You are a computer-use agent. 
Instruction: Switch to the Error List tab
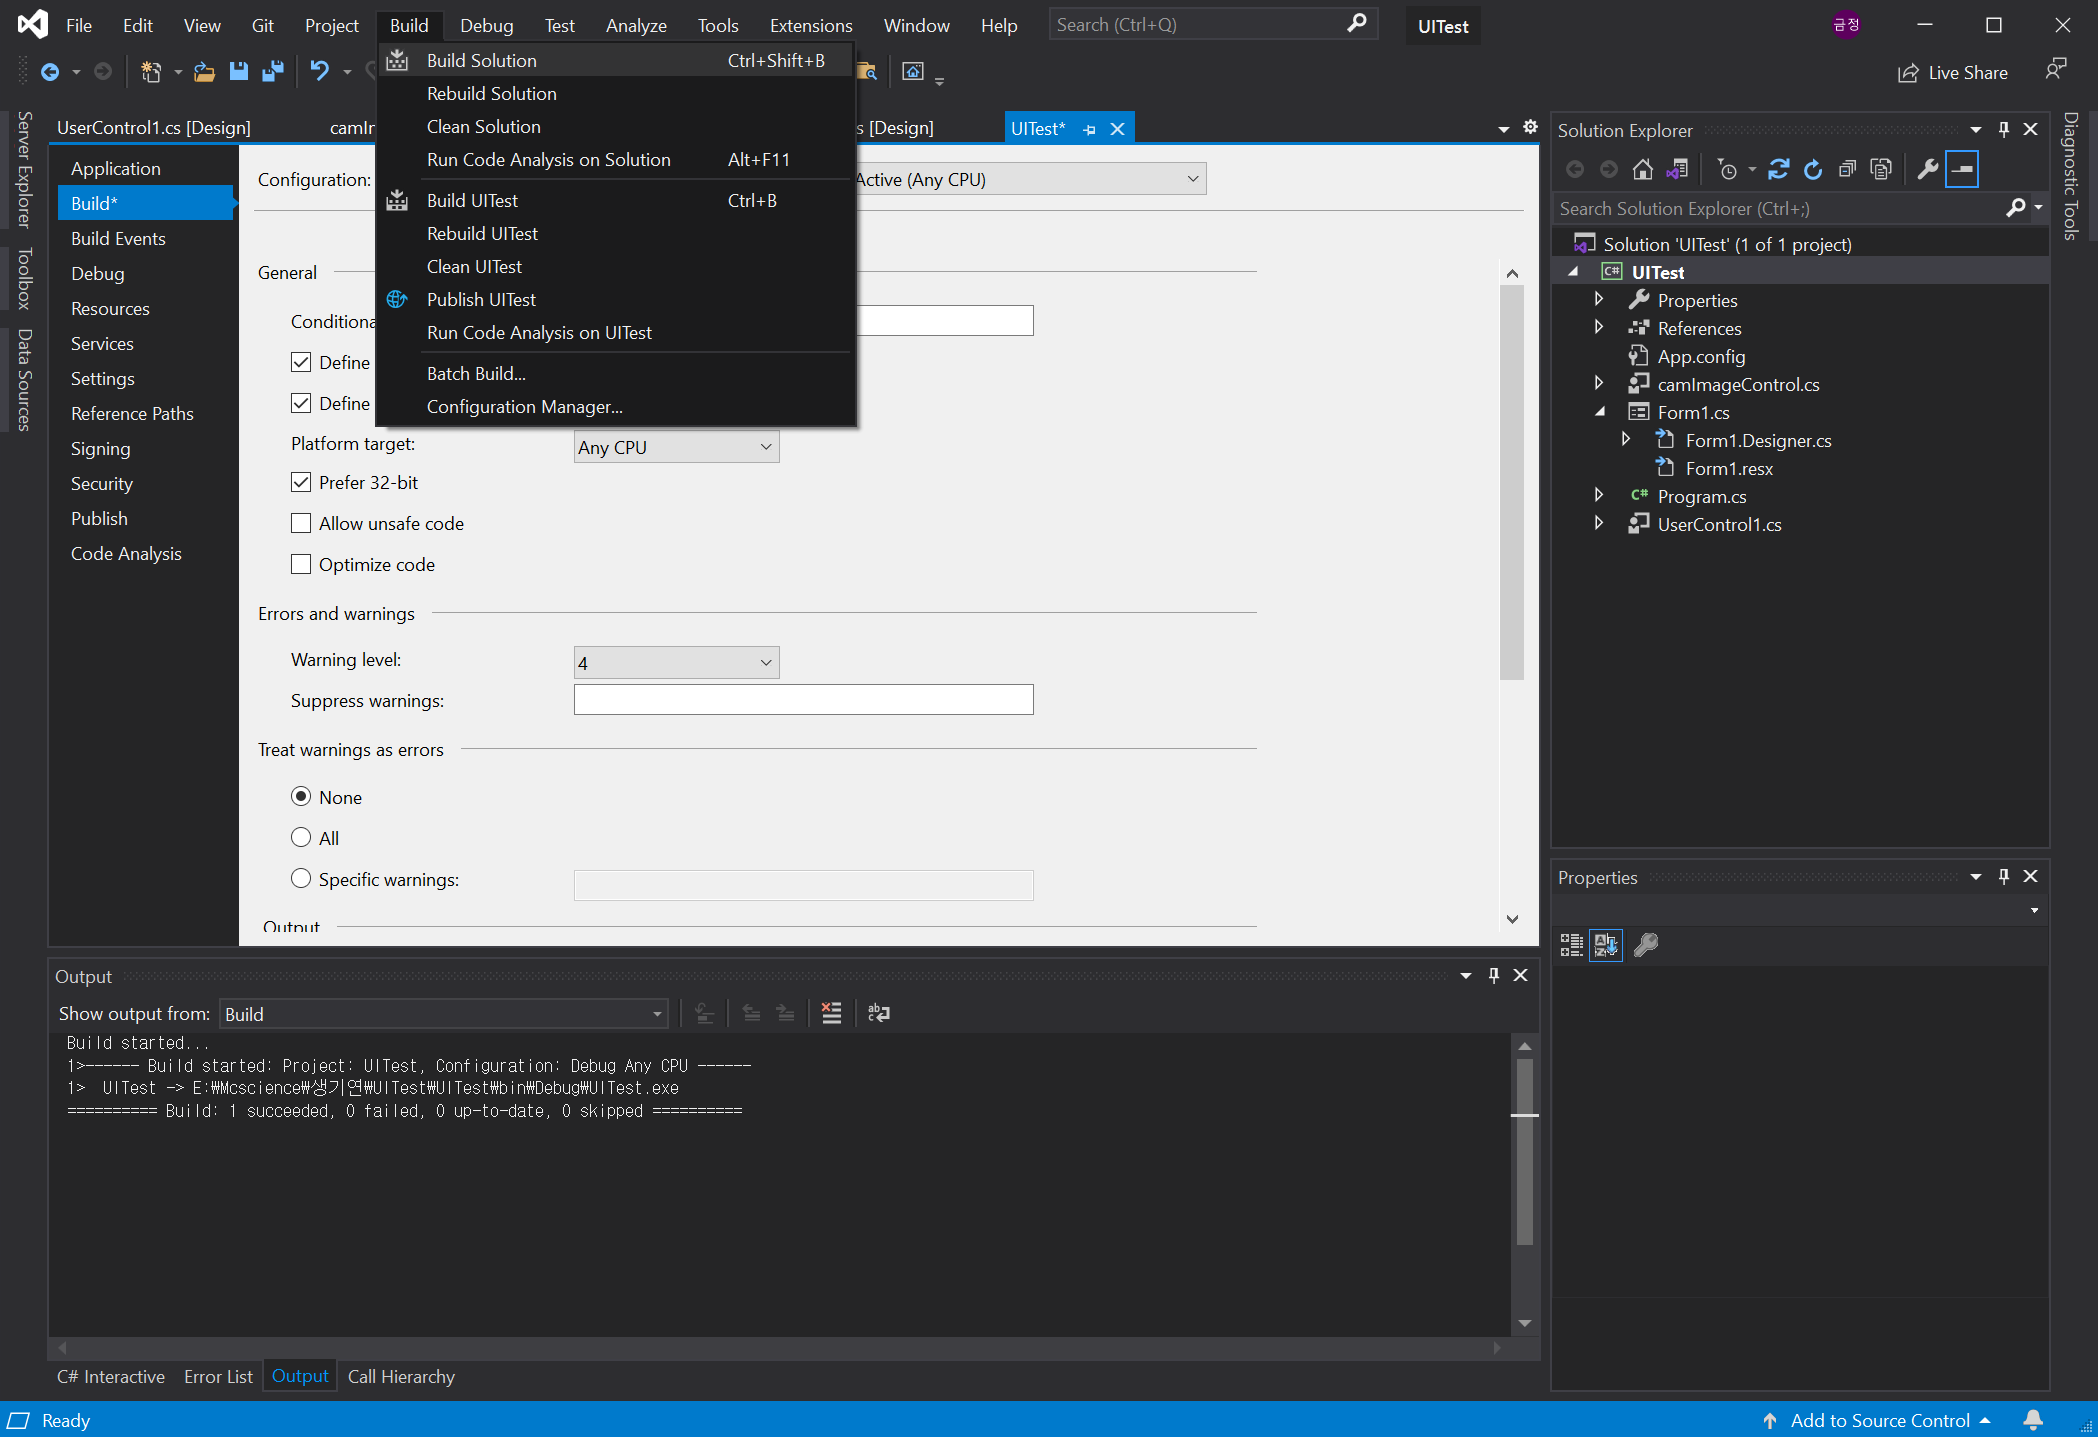pos(218,1377)
